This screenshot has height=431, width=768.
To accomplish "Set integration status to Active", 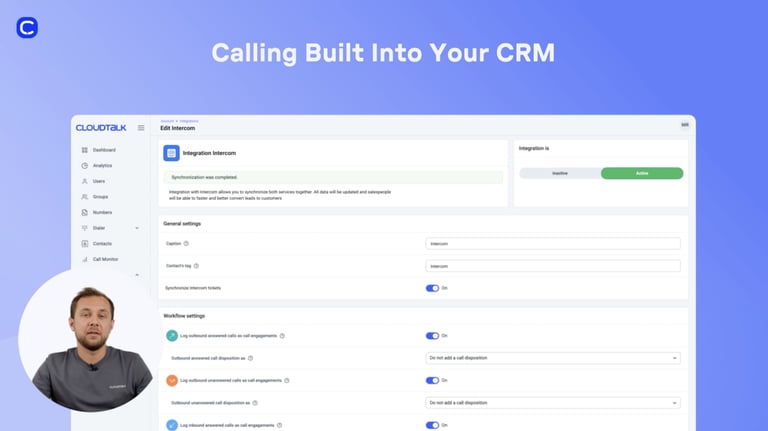I will [x=642, y=173].
